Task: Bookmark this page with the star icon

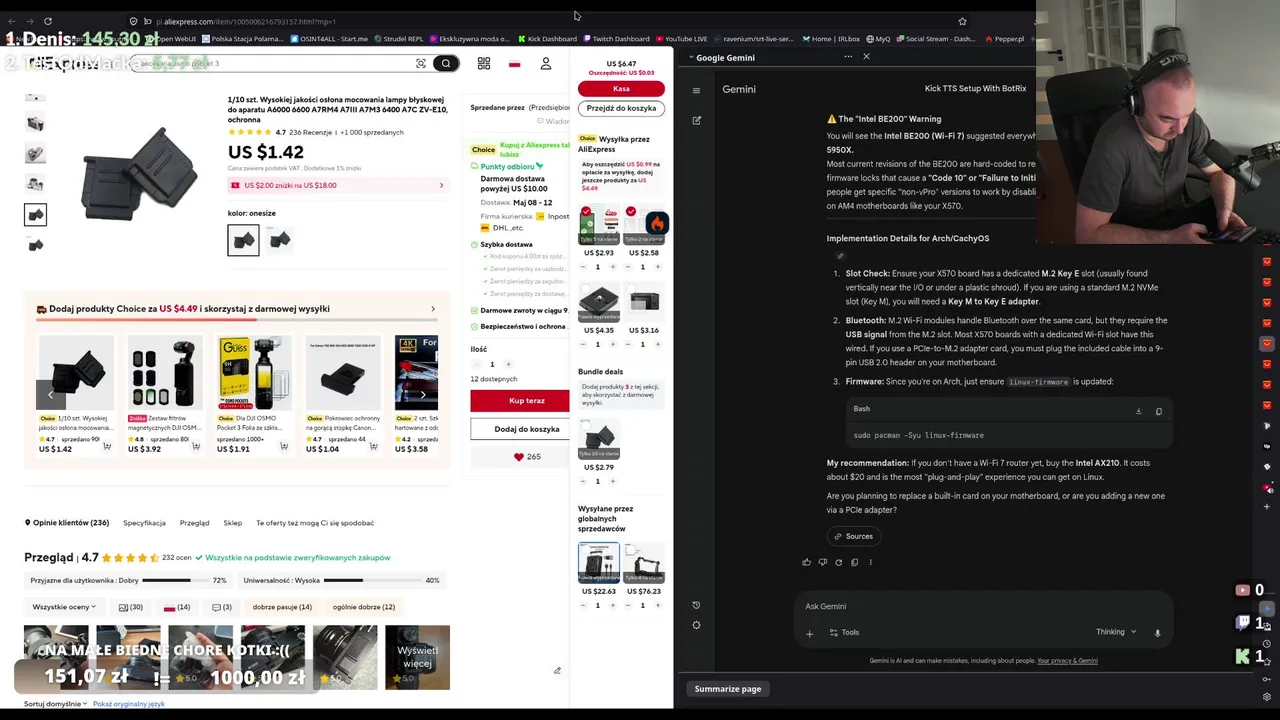Action: [x=962, y=21]
